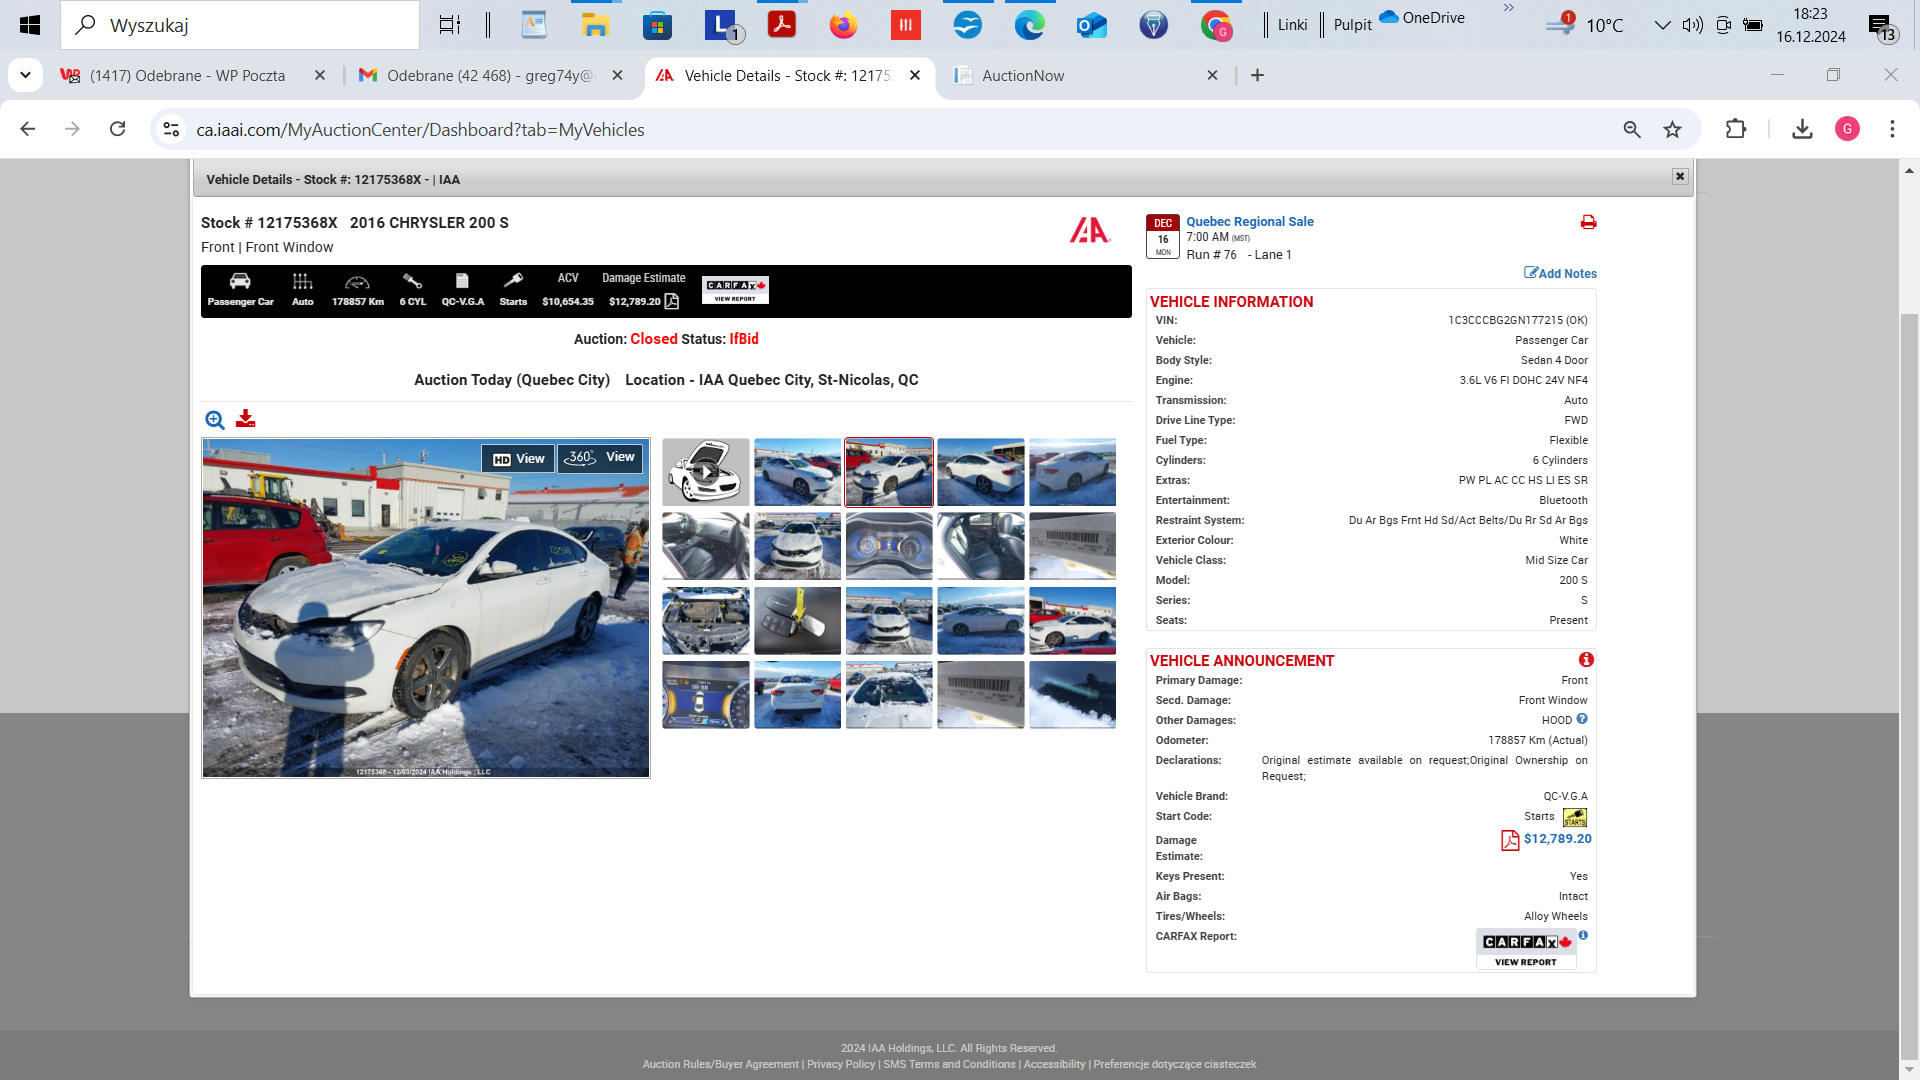Open browser zoom magnifier in address bar
Viewport: 1920px width, 1080px height.
click(x=1632, y=129)
